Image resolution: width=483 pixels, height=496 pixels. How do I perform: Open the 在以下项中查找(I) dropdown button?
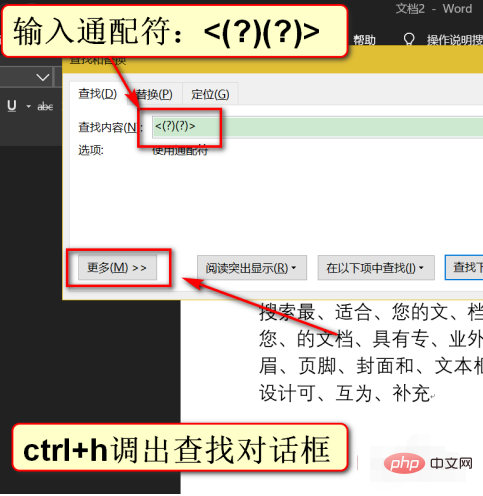[x=376, y=268]
